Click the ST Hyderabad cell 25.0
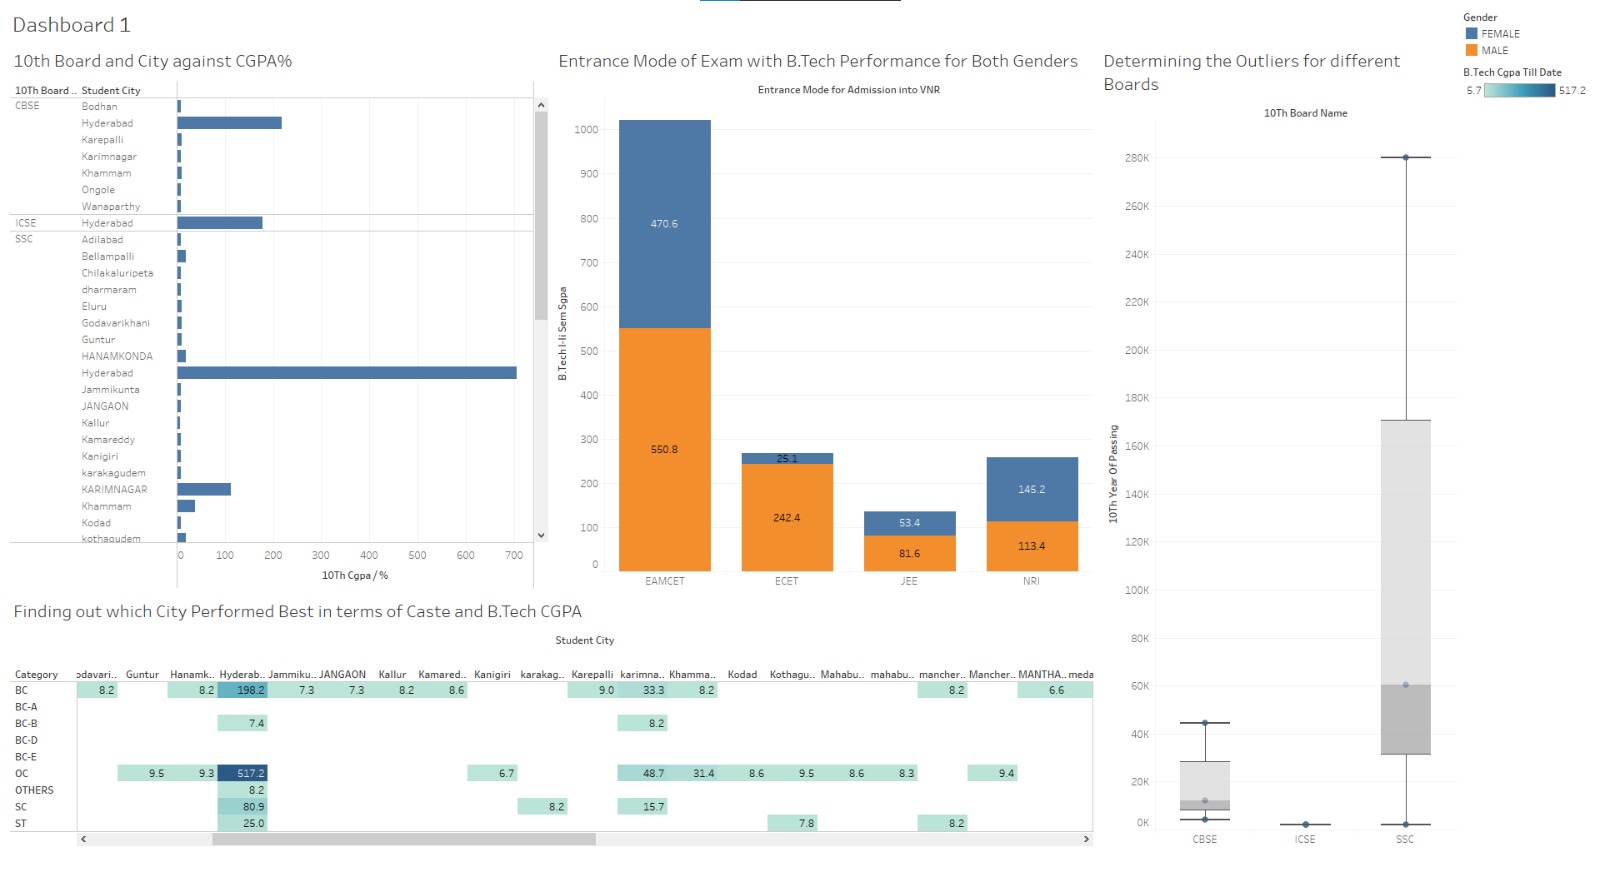 click(x=242, y=823)
